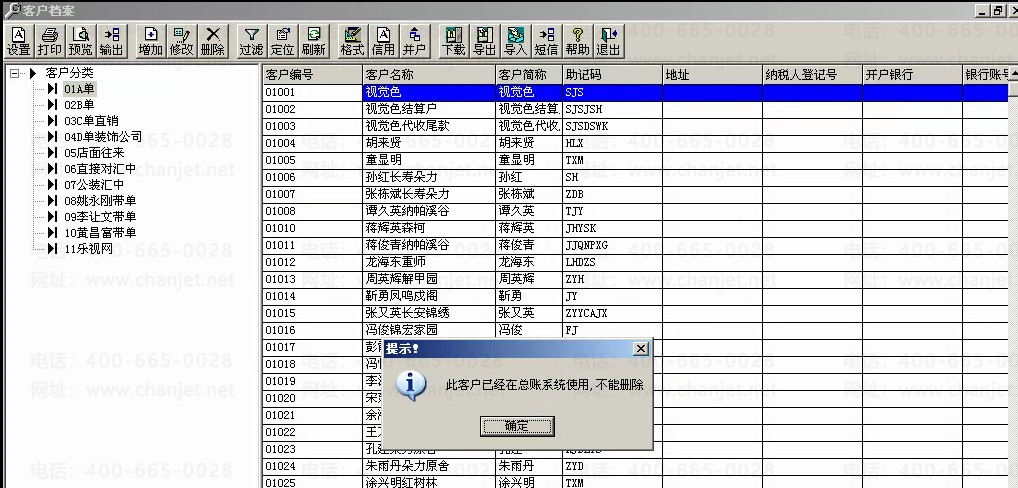Click the 导入 (Import) toolbar icon
The width and height of the screenshot is (1018, 488).
pos(515,41)
